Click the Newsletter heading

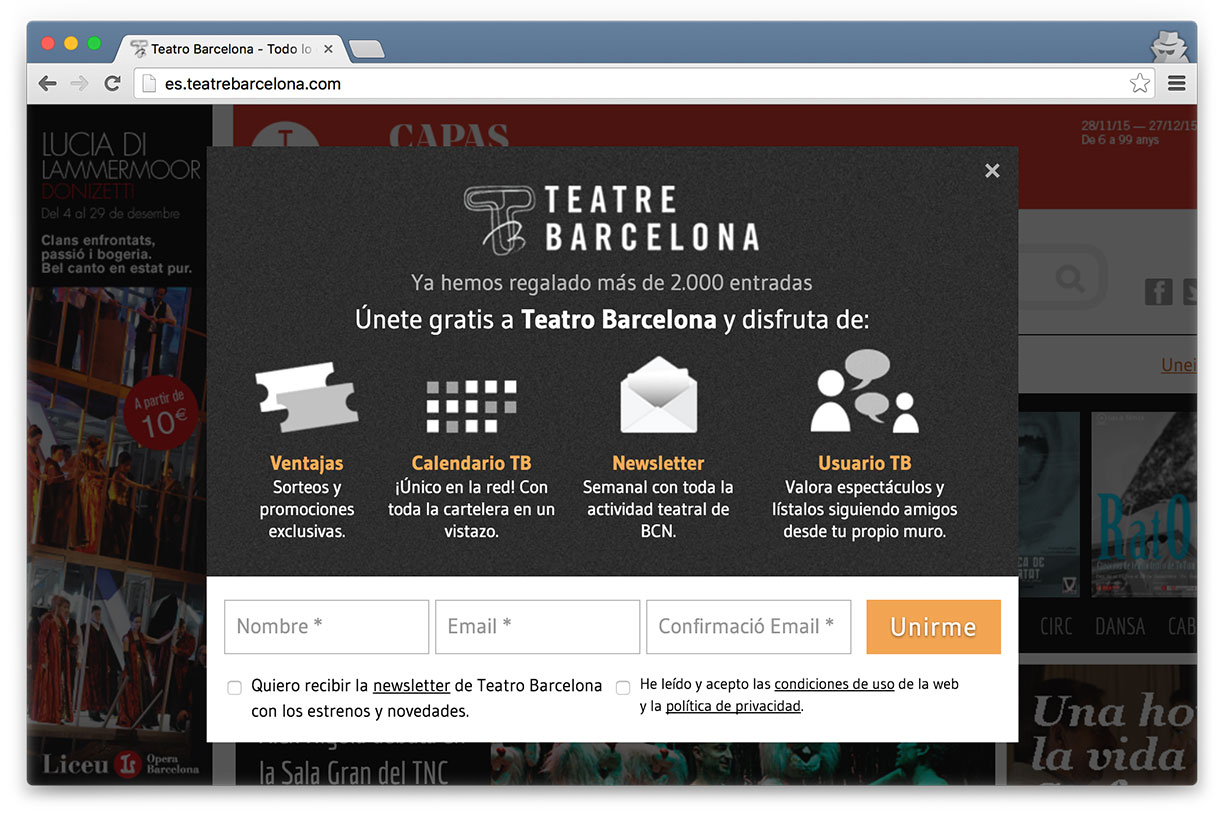tap(658, 463)
